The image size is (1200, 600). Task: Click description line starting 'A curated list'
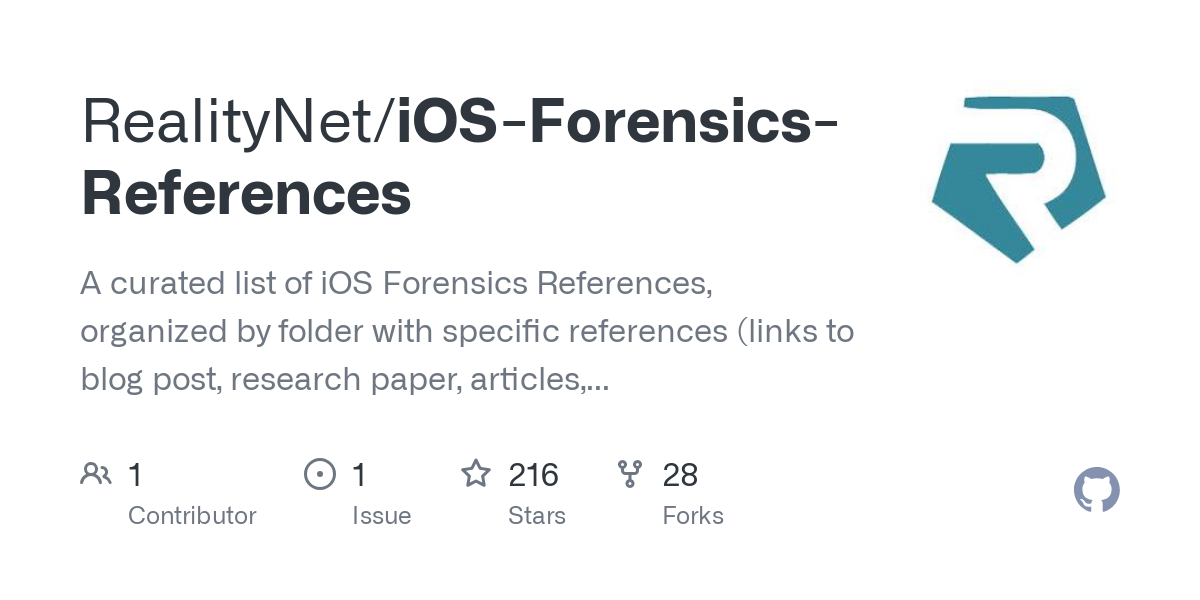[x=396, y=284]
